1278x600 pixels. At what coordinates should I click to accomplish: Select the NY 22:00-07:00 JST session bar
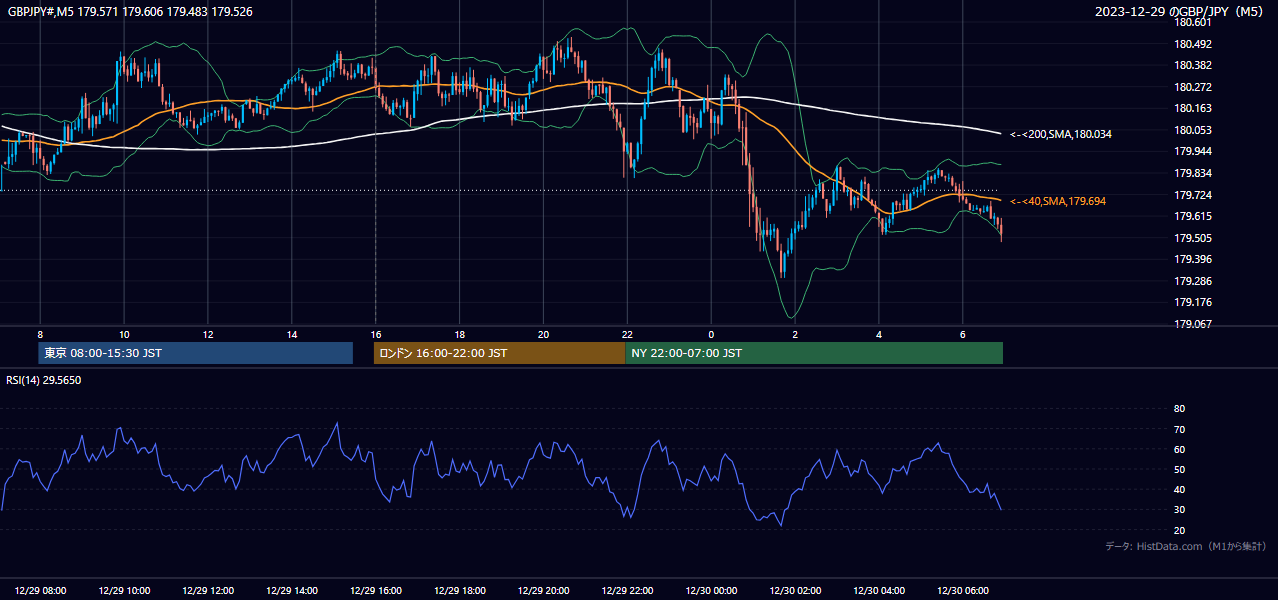point(814,353)
